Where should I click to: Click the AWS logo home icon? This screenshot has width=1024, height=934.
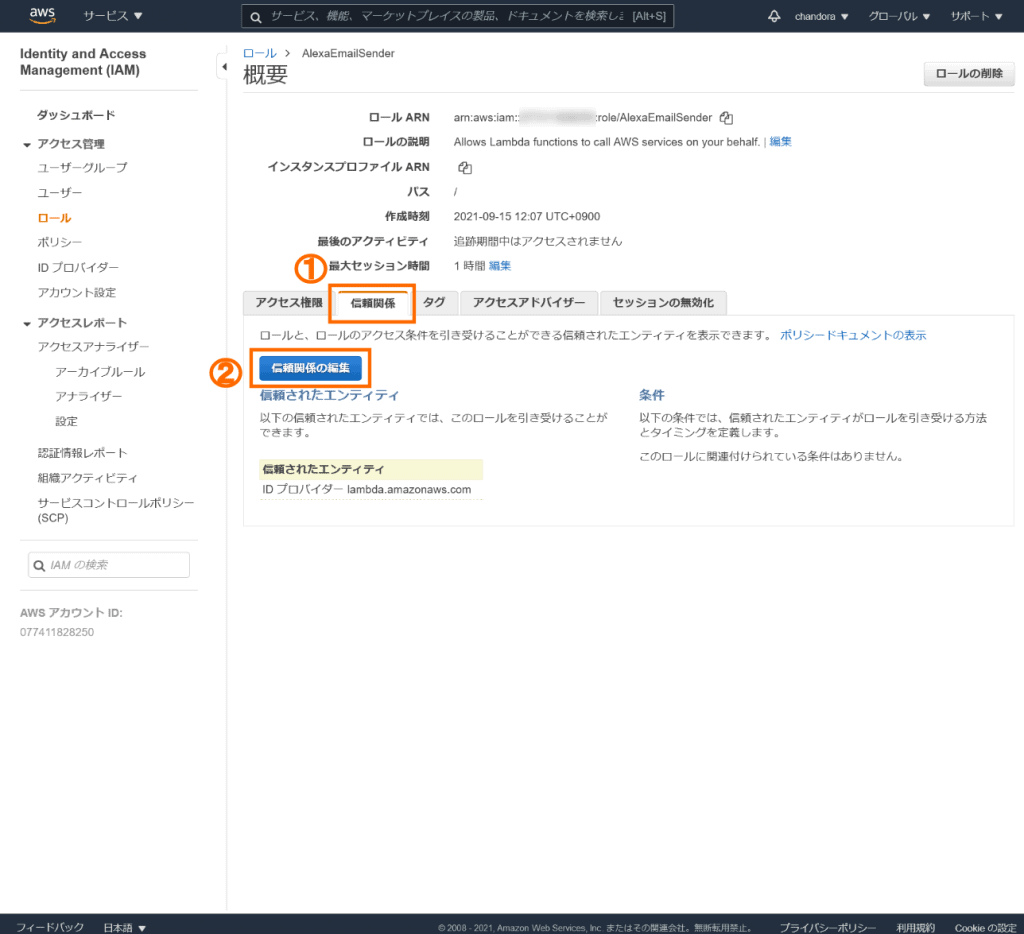point(42,15)
